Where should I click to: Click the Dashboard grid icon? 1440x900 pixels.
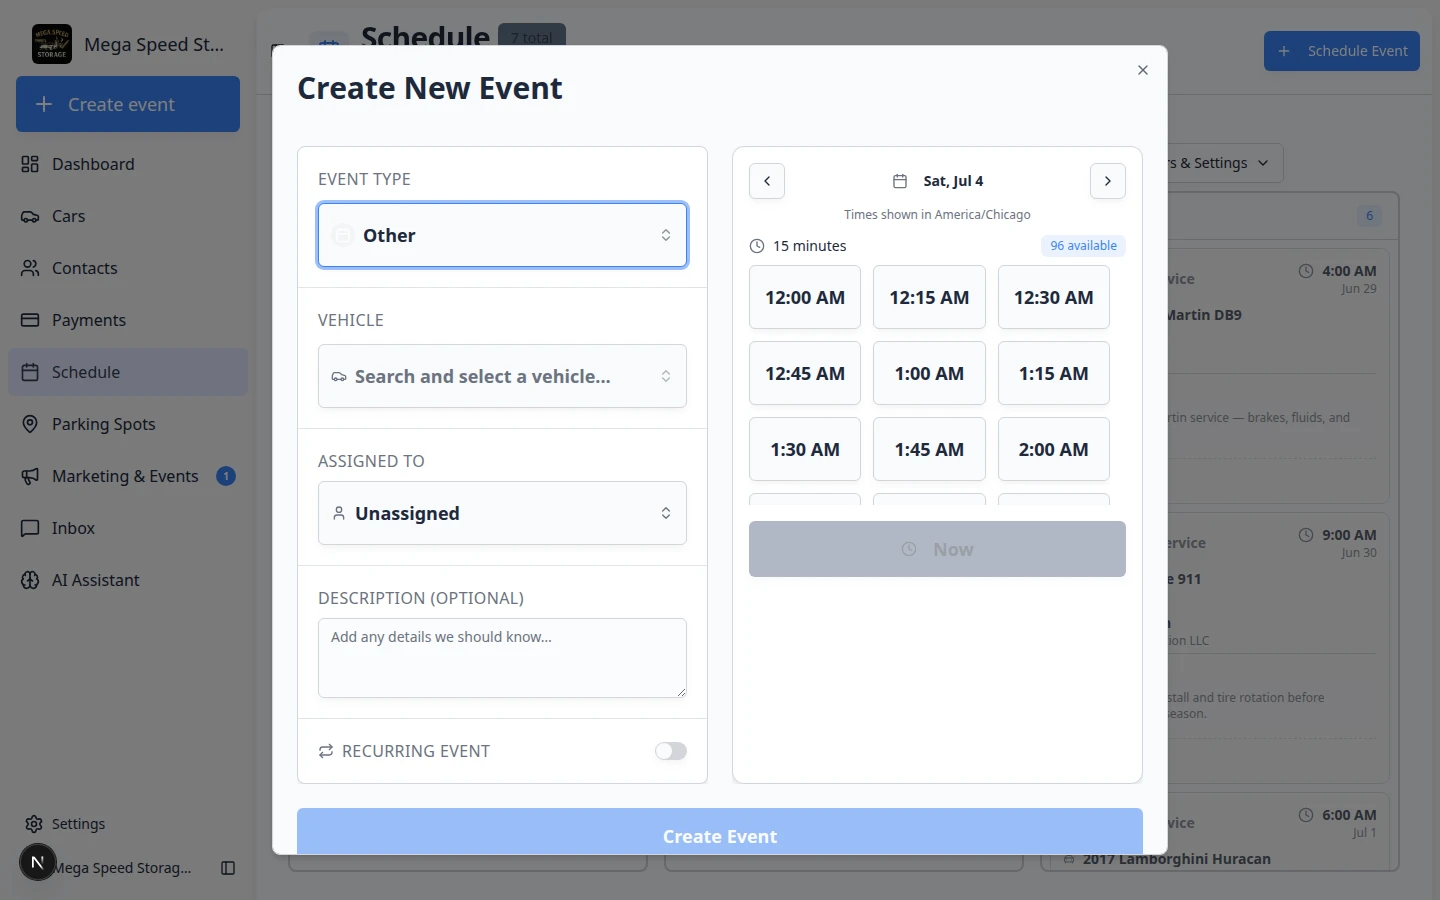30,164
